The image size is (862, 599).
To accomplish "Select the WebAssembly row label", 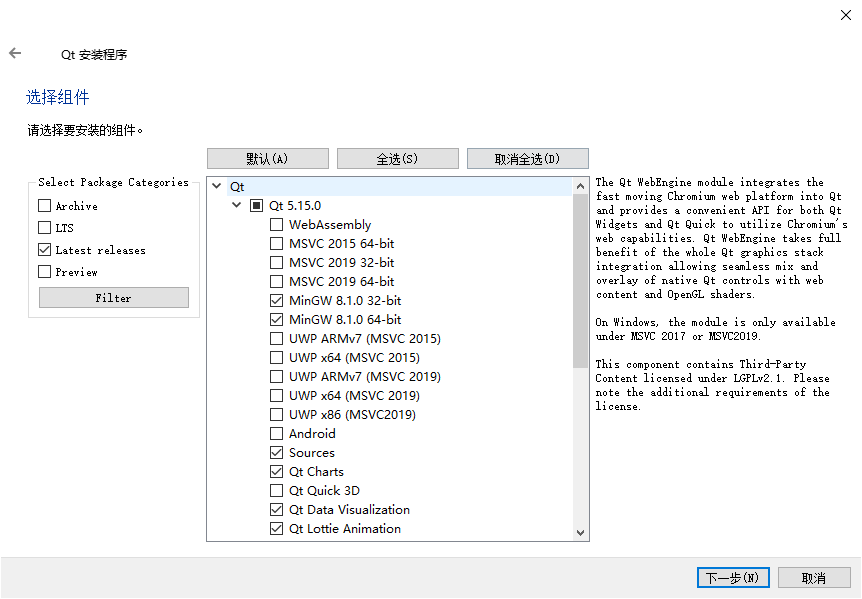I will coord(330,225).
